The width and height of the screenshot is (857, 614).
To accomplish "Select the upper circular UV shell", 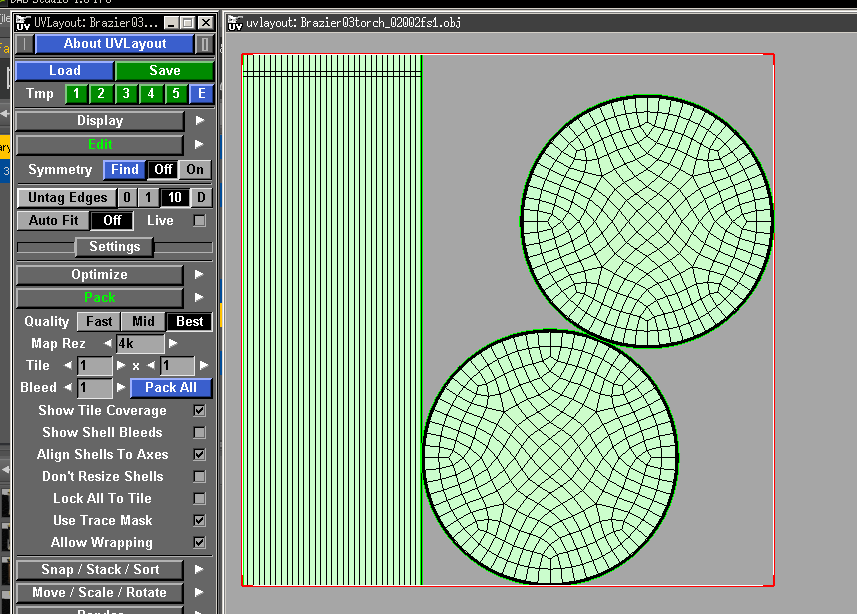I will click(x=647, y=221).
